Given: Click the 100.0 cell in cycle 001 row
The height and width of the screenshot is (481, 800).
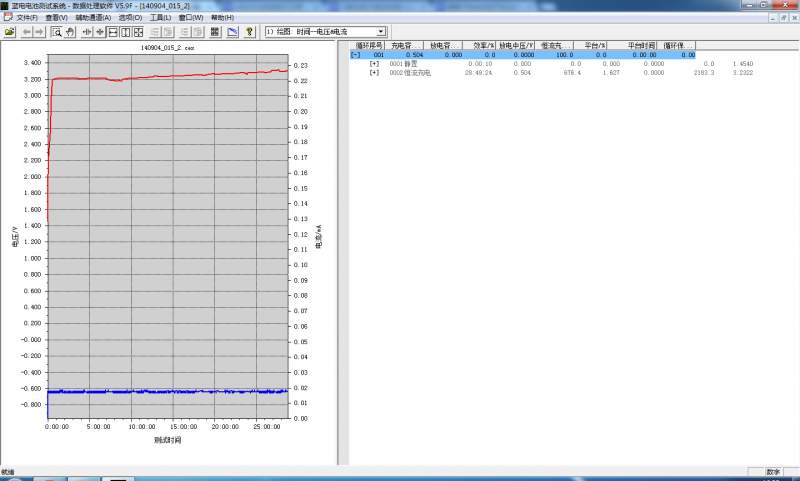Looking at the screenshot, I should click(x=564, y=55).
